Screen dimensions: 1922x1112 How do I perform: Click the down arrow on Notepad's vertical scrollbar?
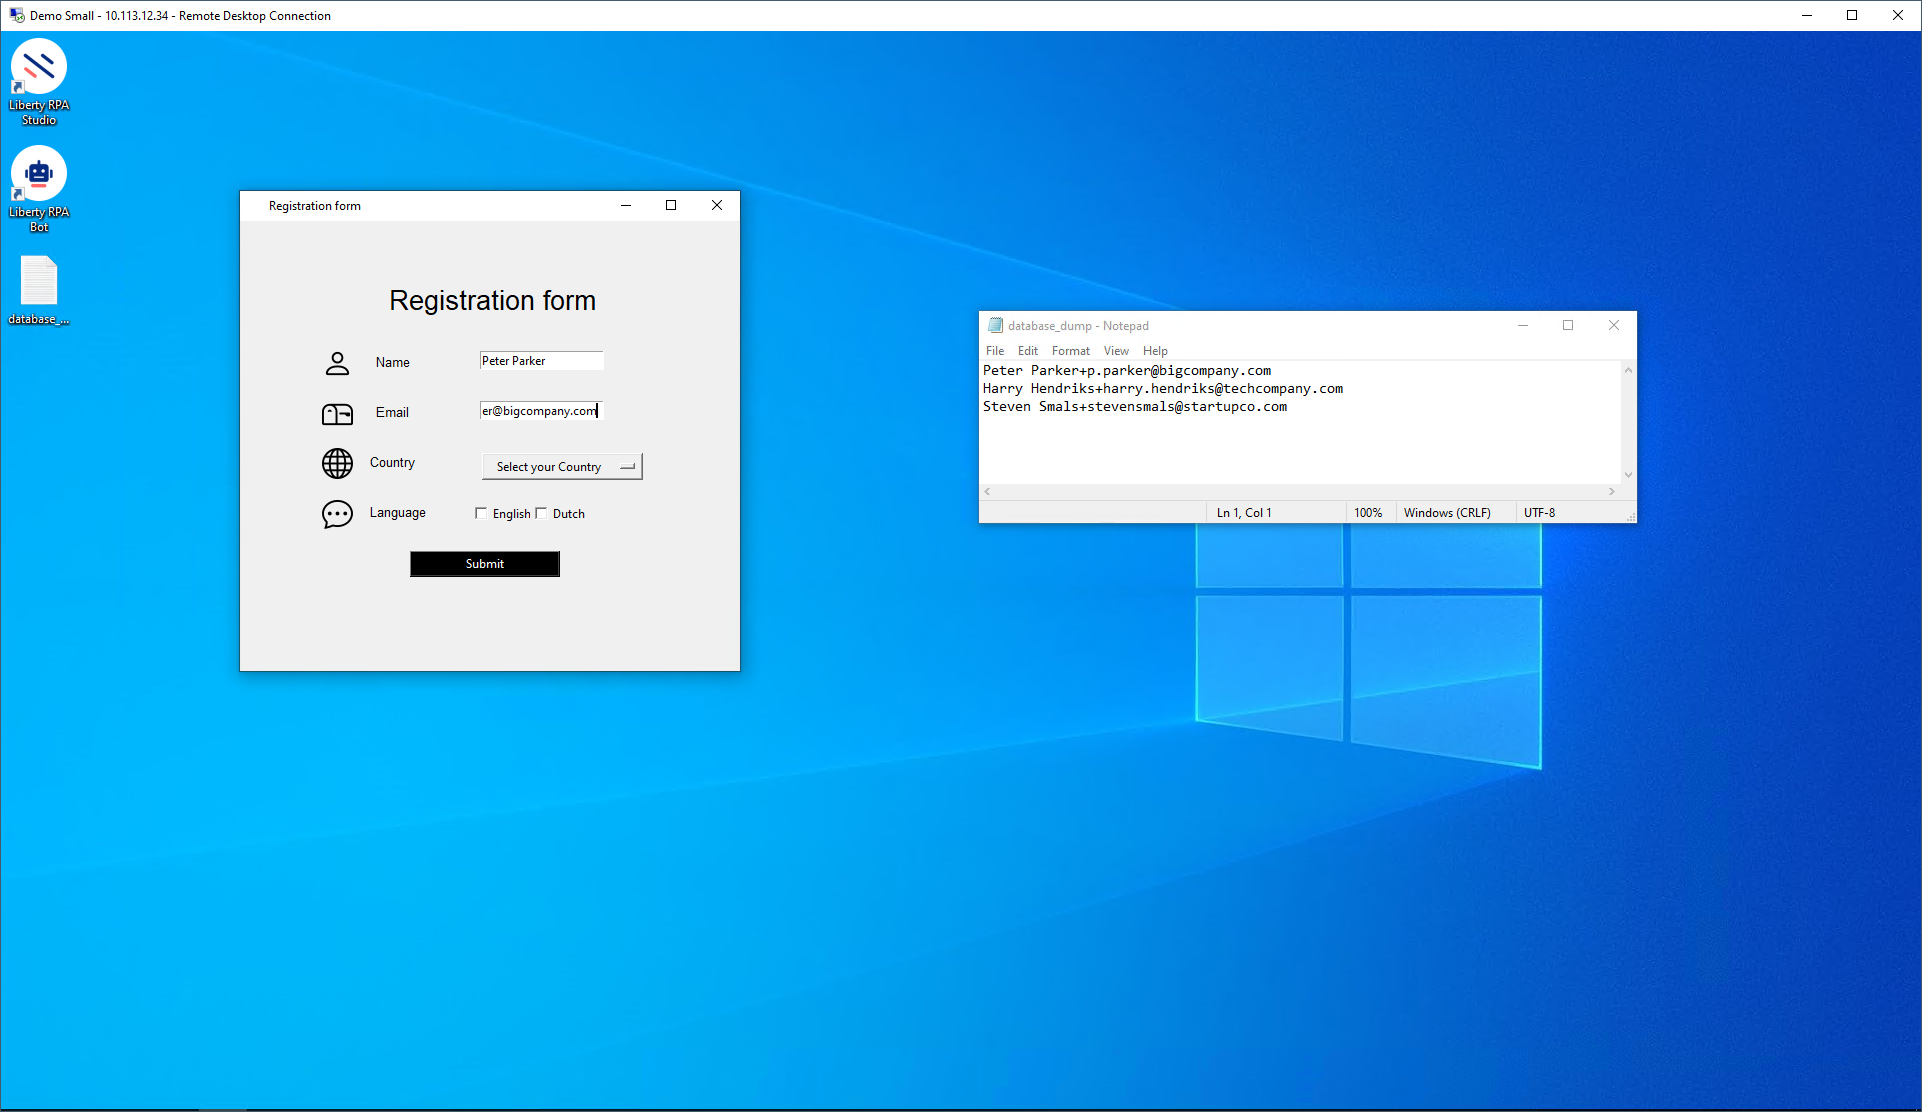coord(1628,475)
